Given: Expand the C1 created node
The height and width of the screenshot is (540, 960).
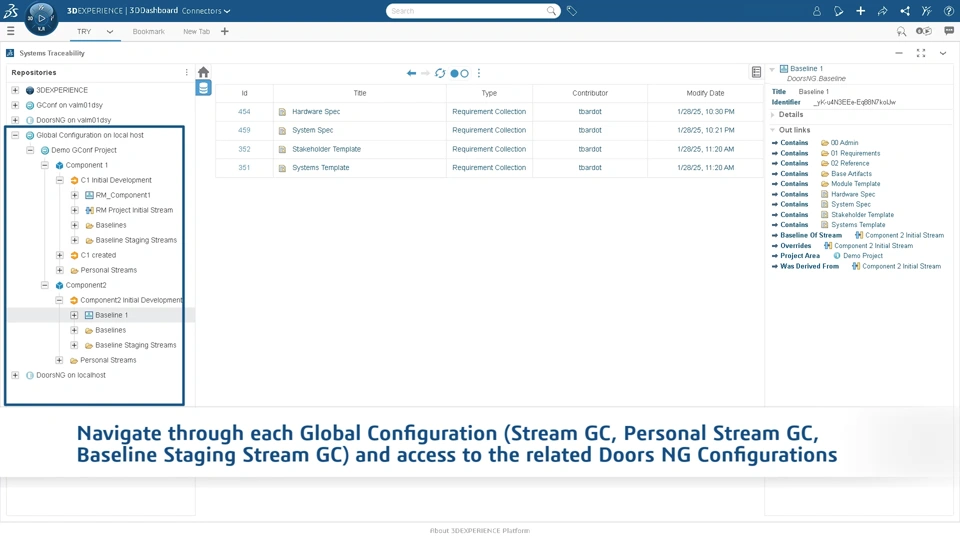Looking at the screenshot, I should pos(60,255).
